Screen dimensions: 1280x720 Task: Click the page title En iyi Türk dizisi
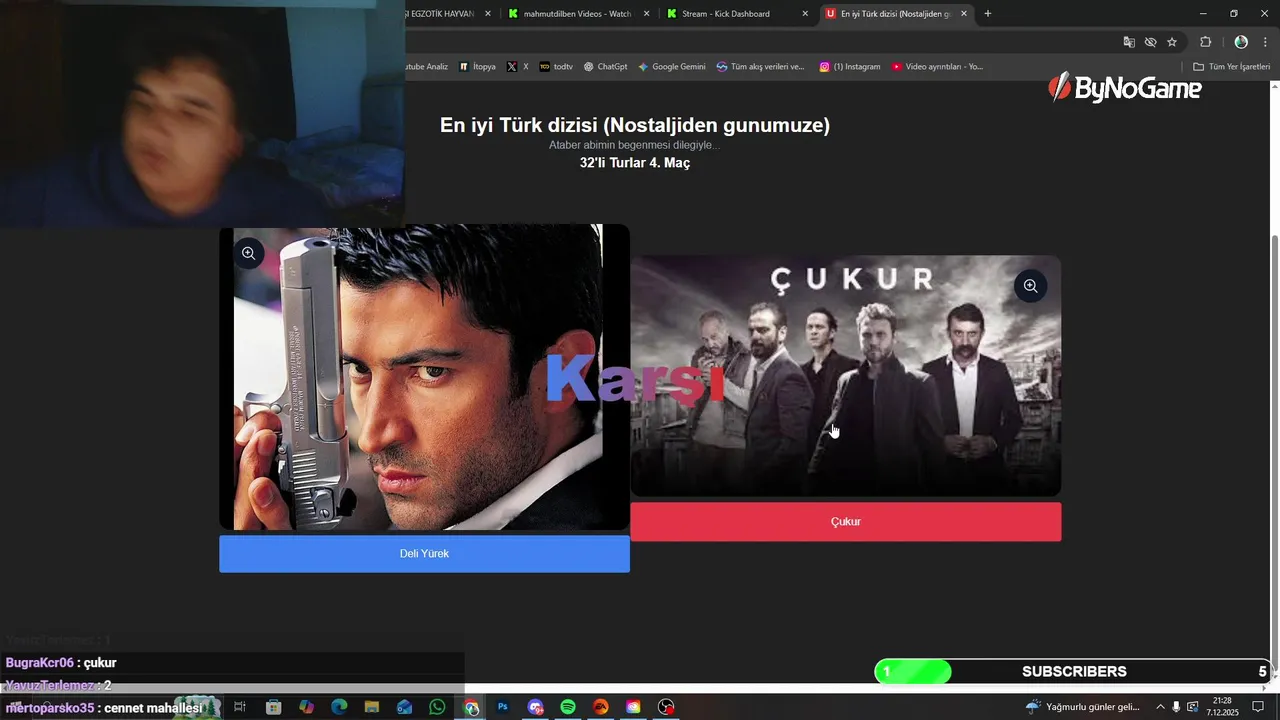pos(635,125)
